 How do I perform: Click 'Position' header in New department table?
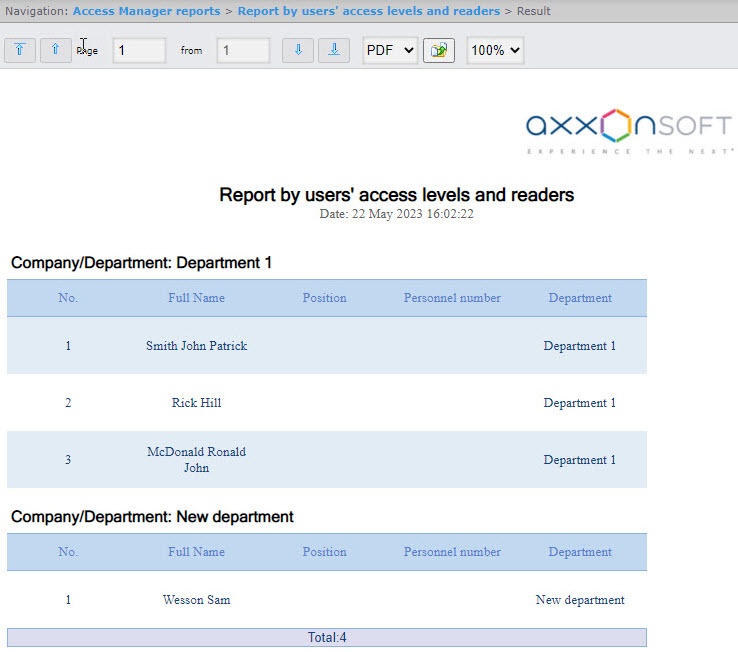(324, 552)
